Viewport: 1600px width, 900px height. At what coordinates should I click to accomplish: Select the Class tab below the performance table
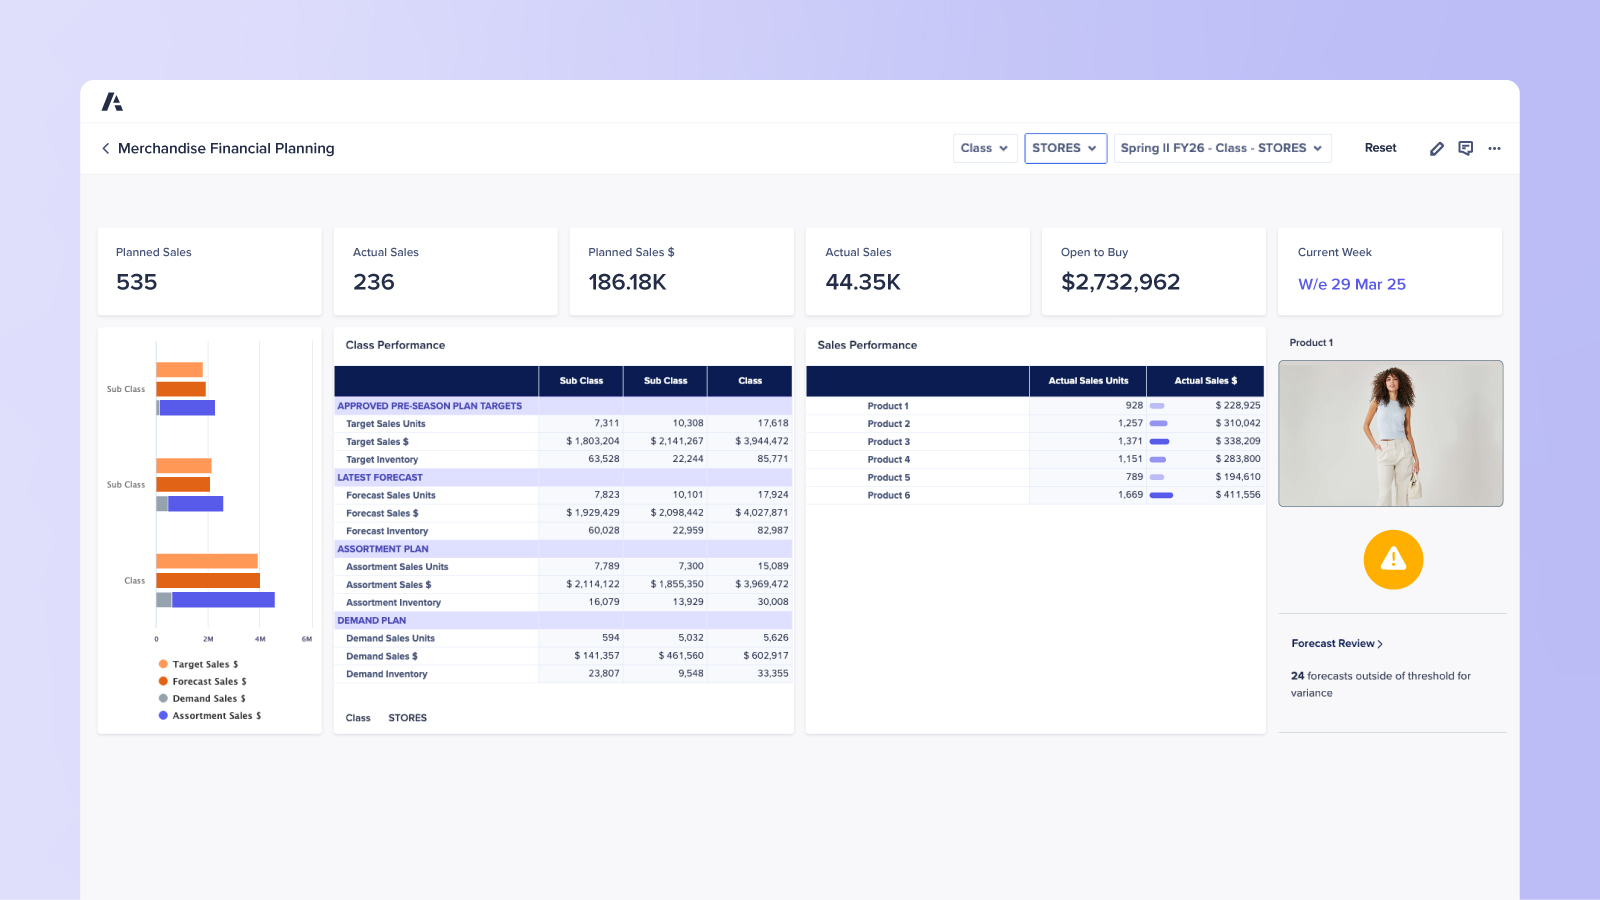coord(357,717)
